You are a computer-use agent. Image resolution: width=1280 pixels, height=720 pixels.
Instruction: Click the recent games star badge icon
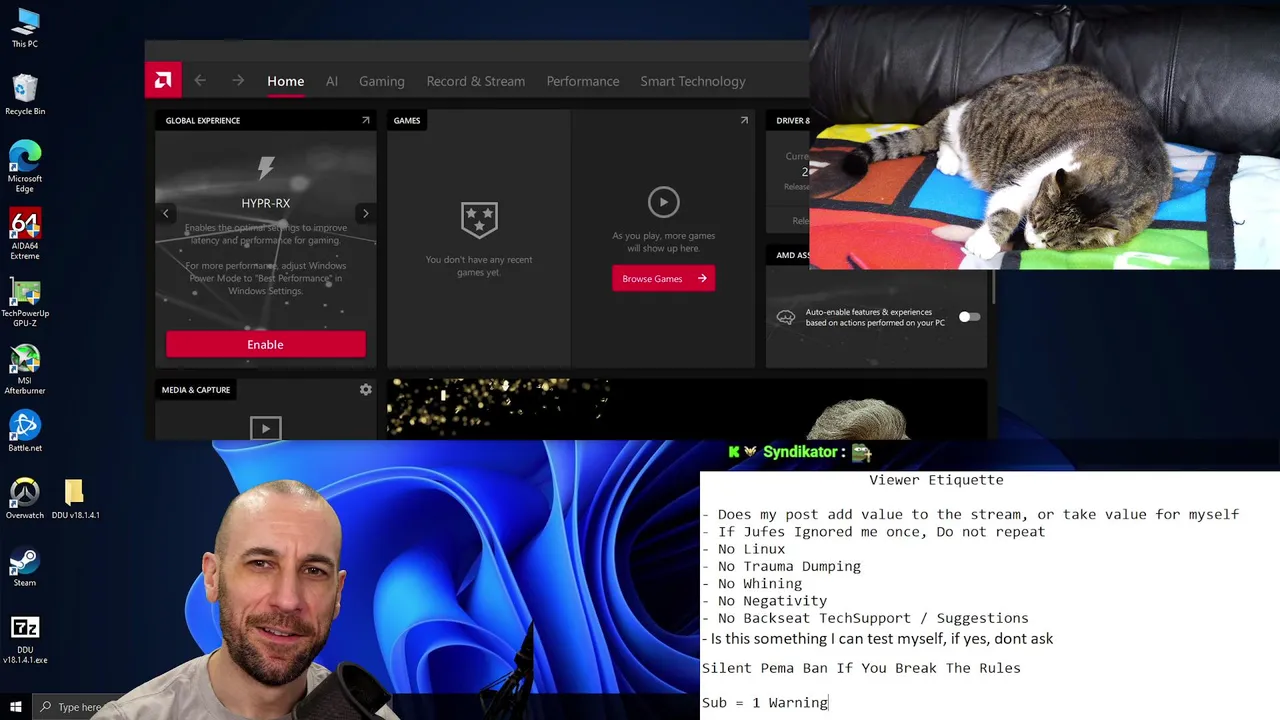point(479,219)
